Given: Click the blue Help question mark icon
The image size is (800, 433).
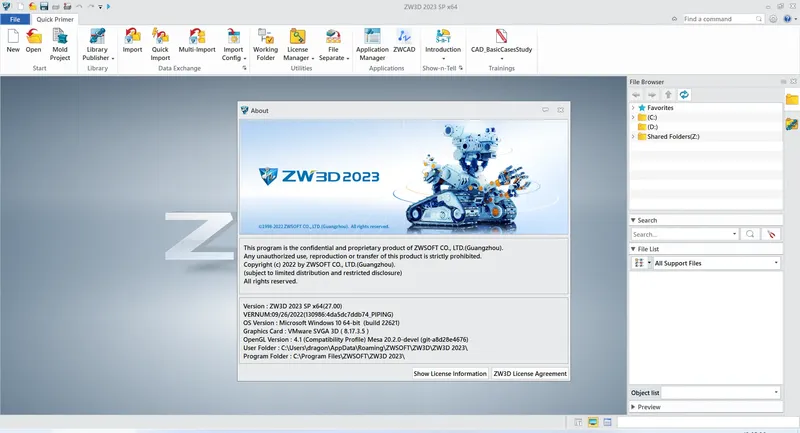Looking at the screenshot, I should [x=787, y=19].
